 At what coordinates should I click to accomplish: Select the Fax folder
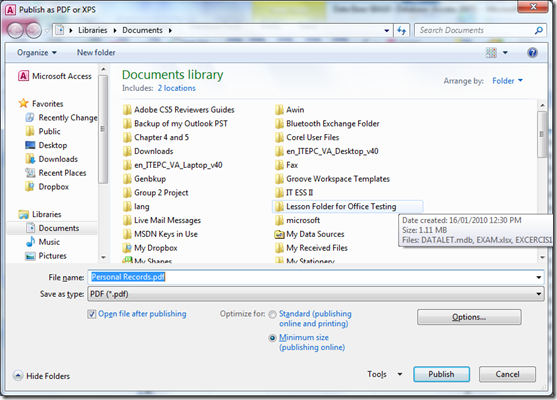(286, 165)
